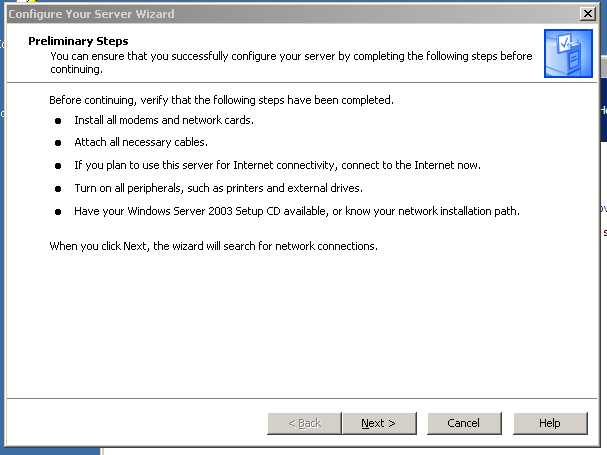Click the 'When you click Next' note
Image resolution: width=607 pixels, height=455 pixels.
[213, 246]
